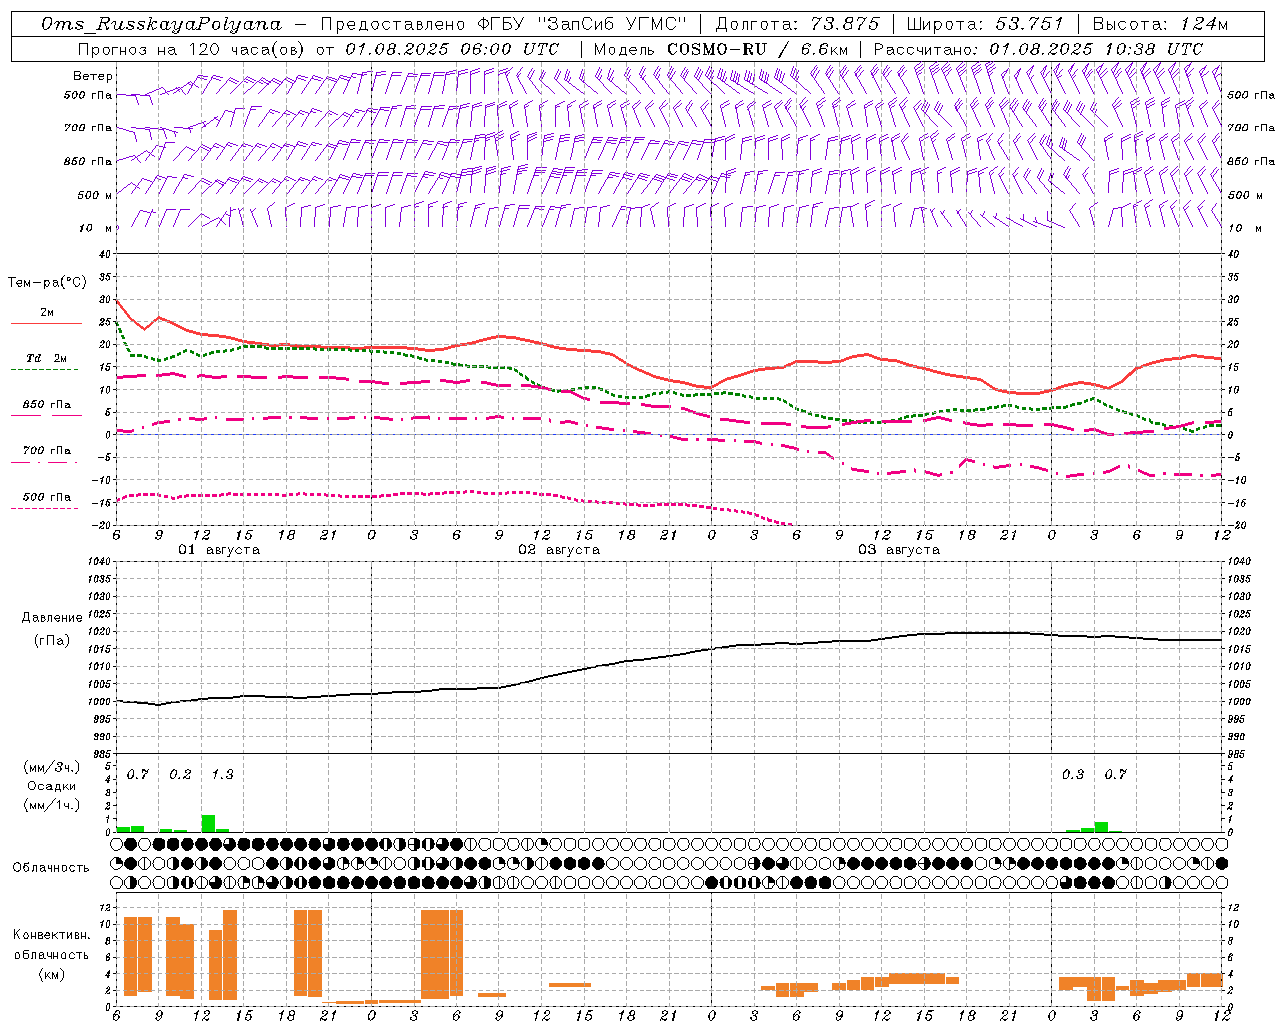Click the (мм/1ч.) precipitation label

(x=52, y=805)
